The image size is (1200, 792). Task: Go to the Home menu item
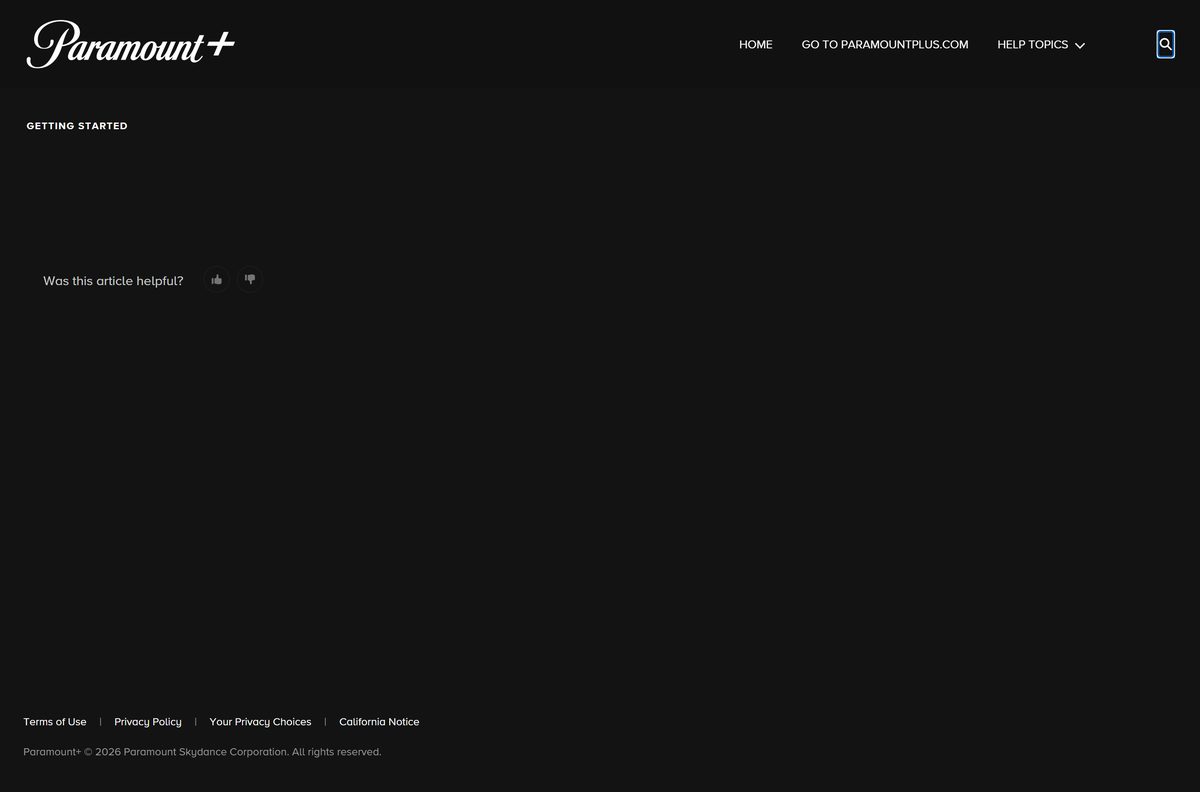(x=756, y=45)
